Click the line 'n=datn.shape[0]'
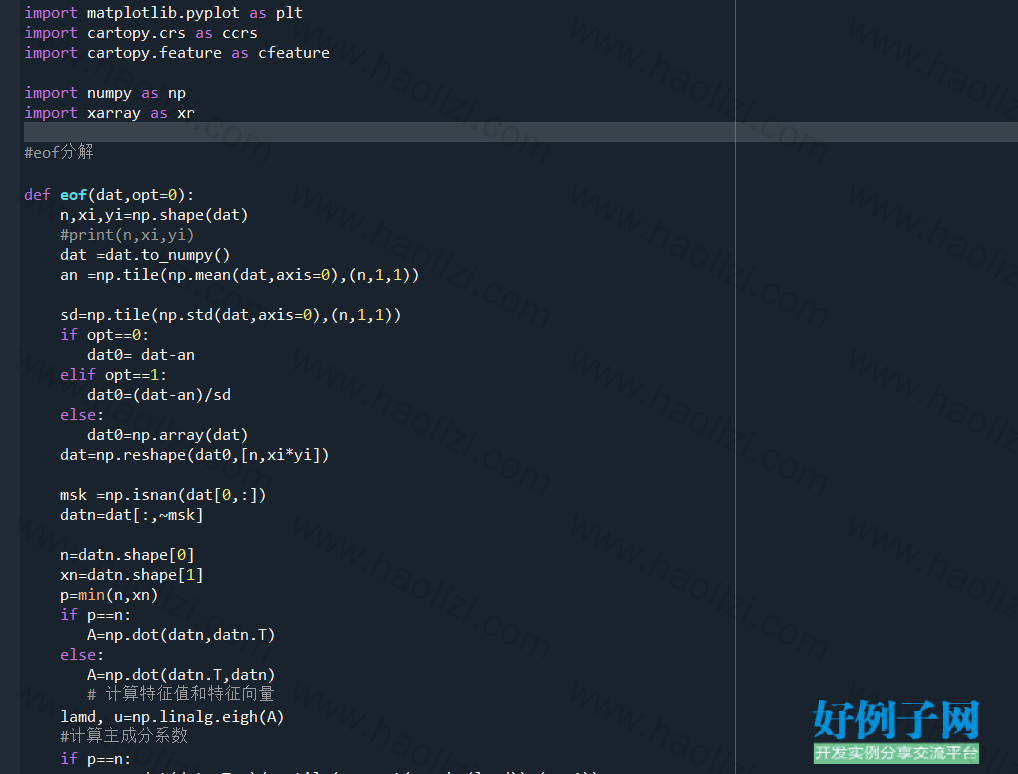The width and height of the screenshot is (1018, 774). 127,555
